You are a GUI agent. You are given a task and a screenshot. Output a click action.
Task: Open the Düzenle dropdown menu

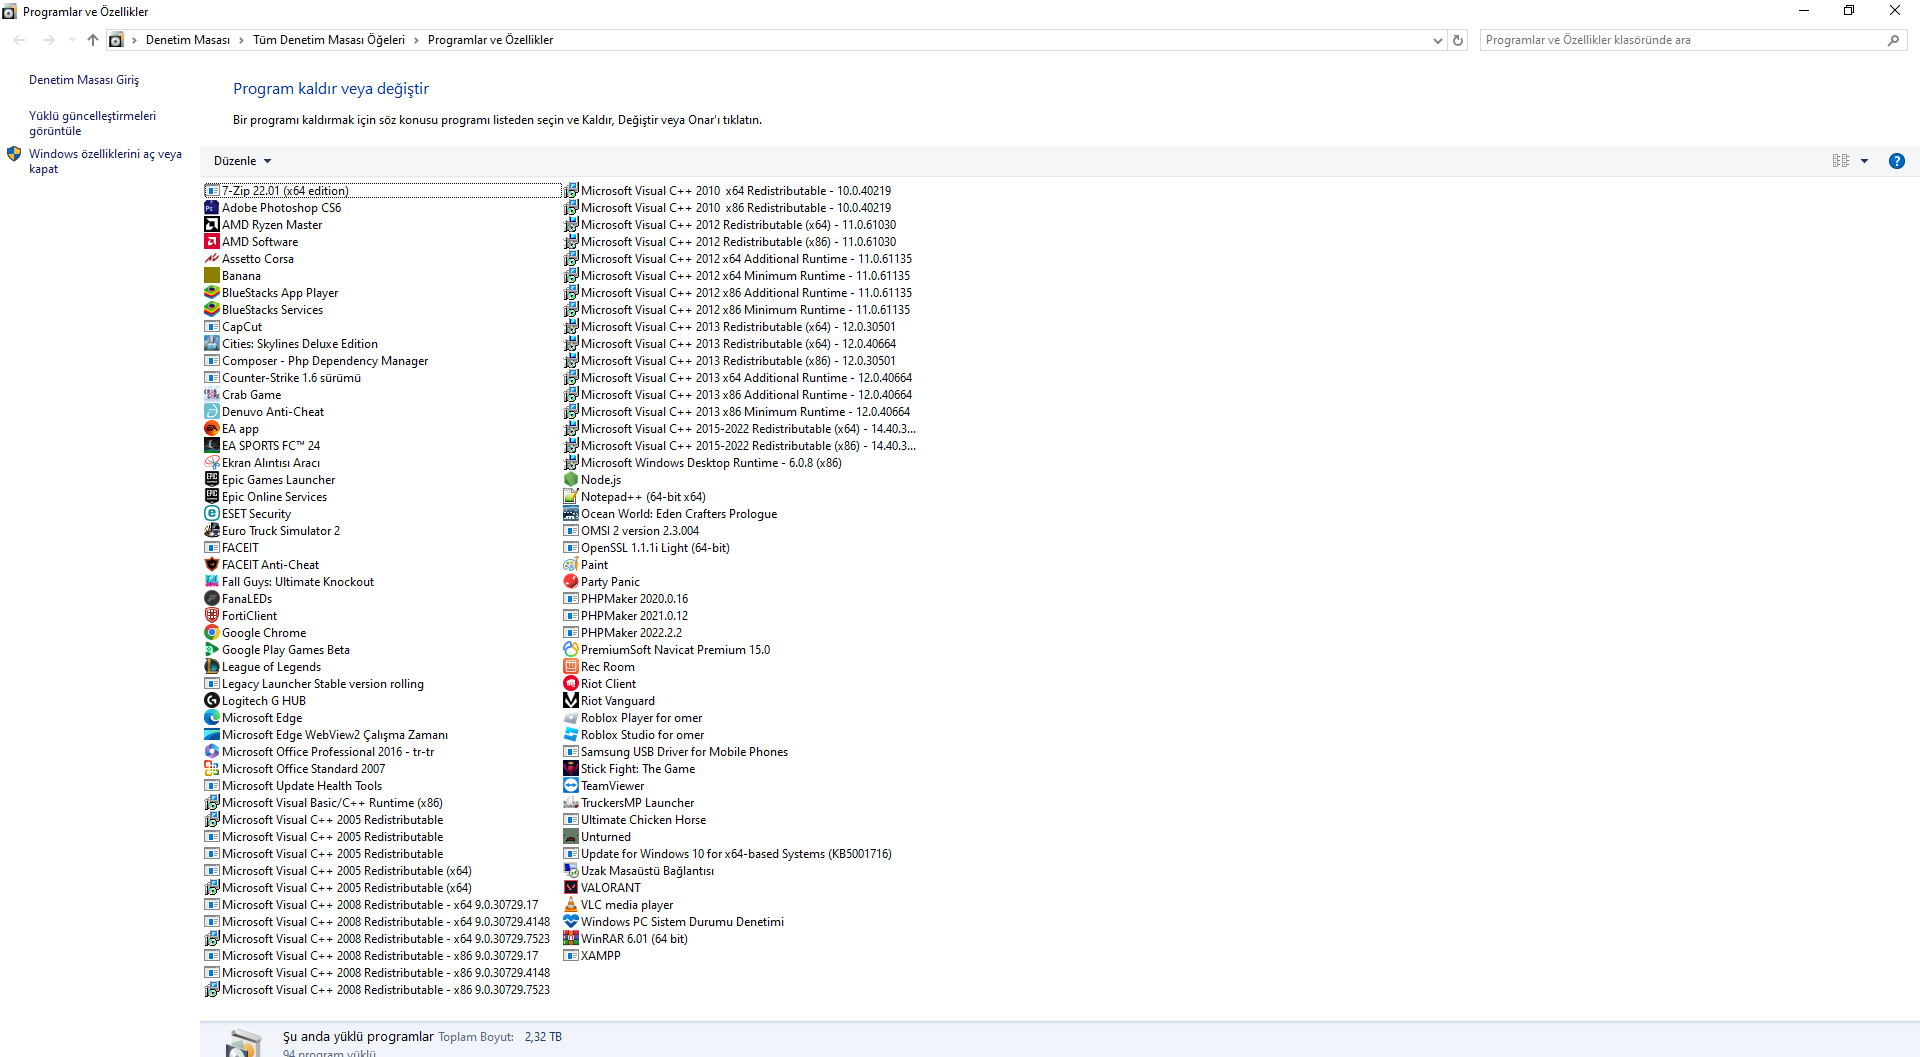click(242, 161)
